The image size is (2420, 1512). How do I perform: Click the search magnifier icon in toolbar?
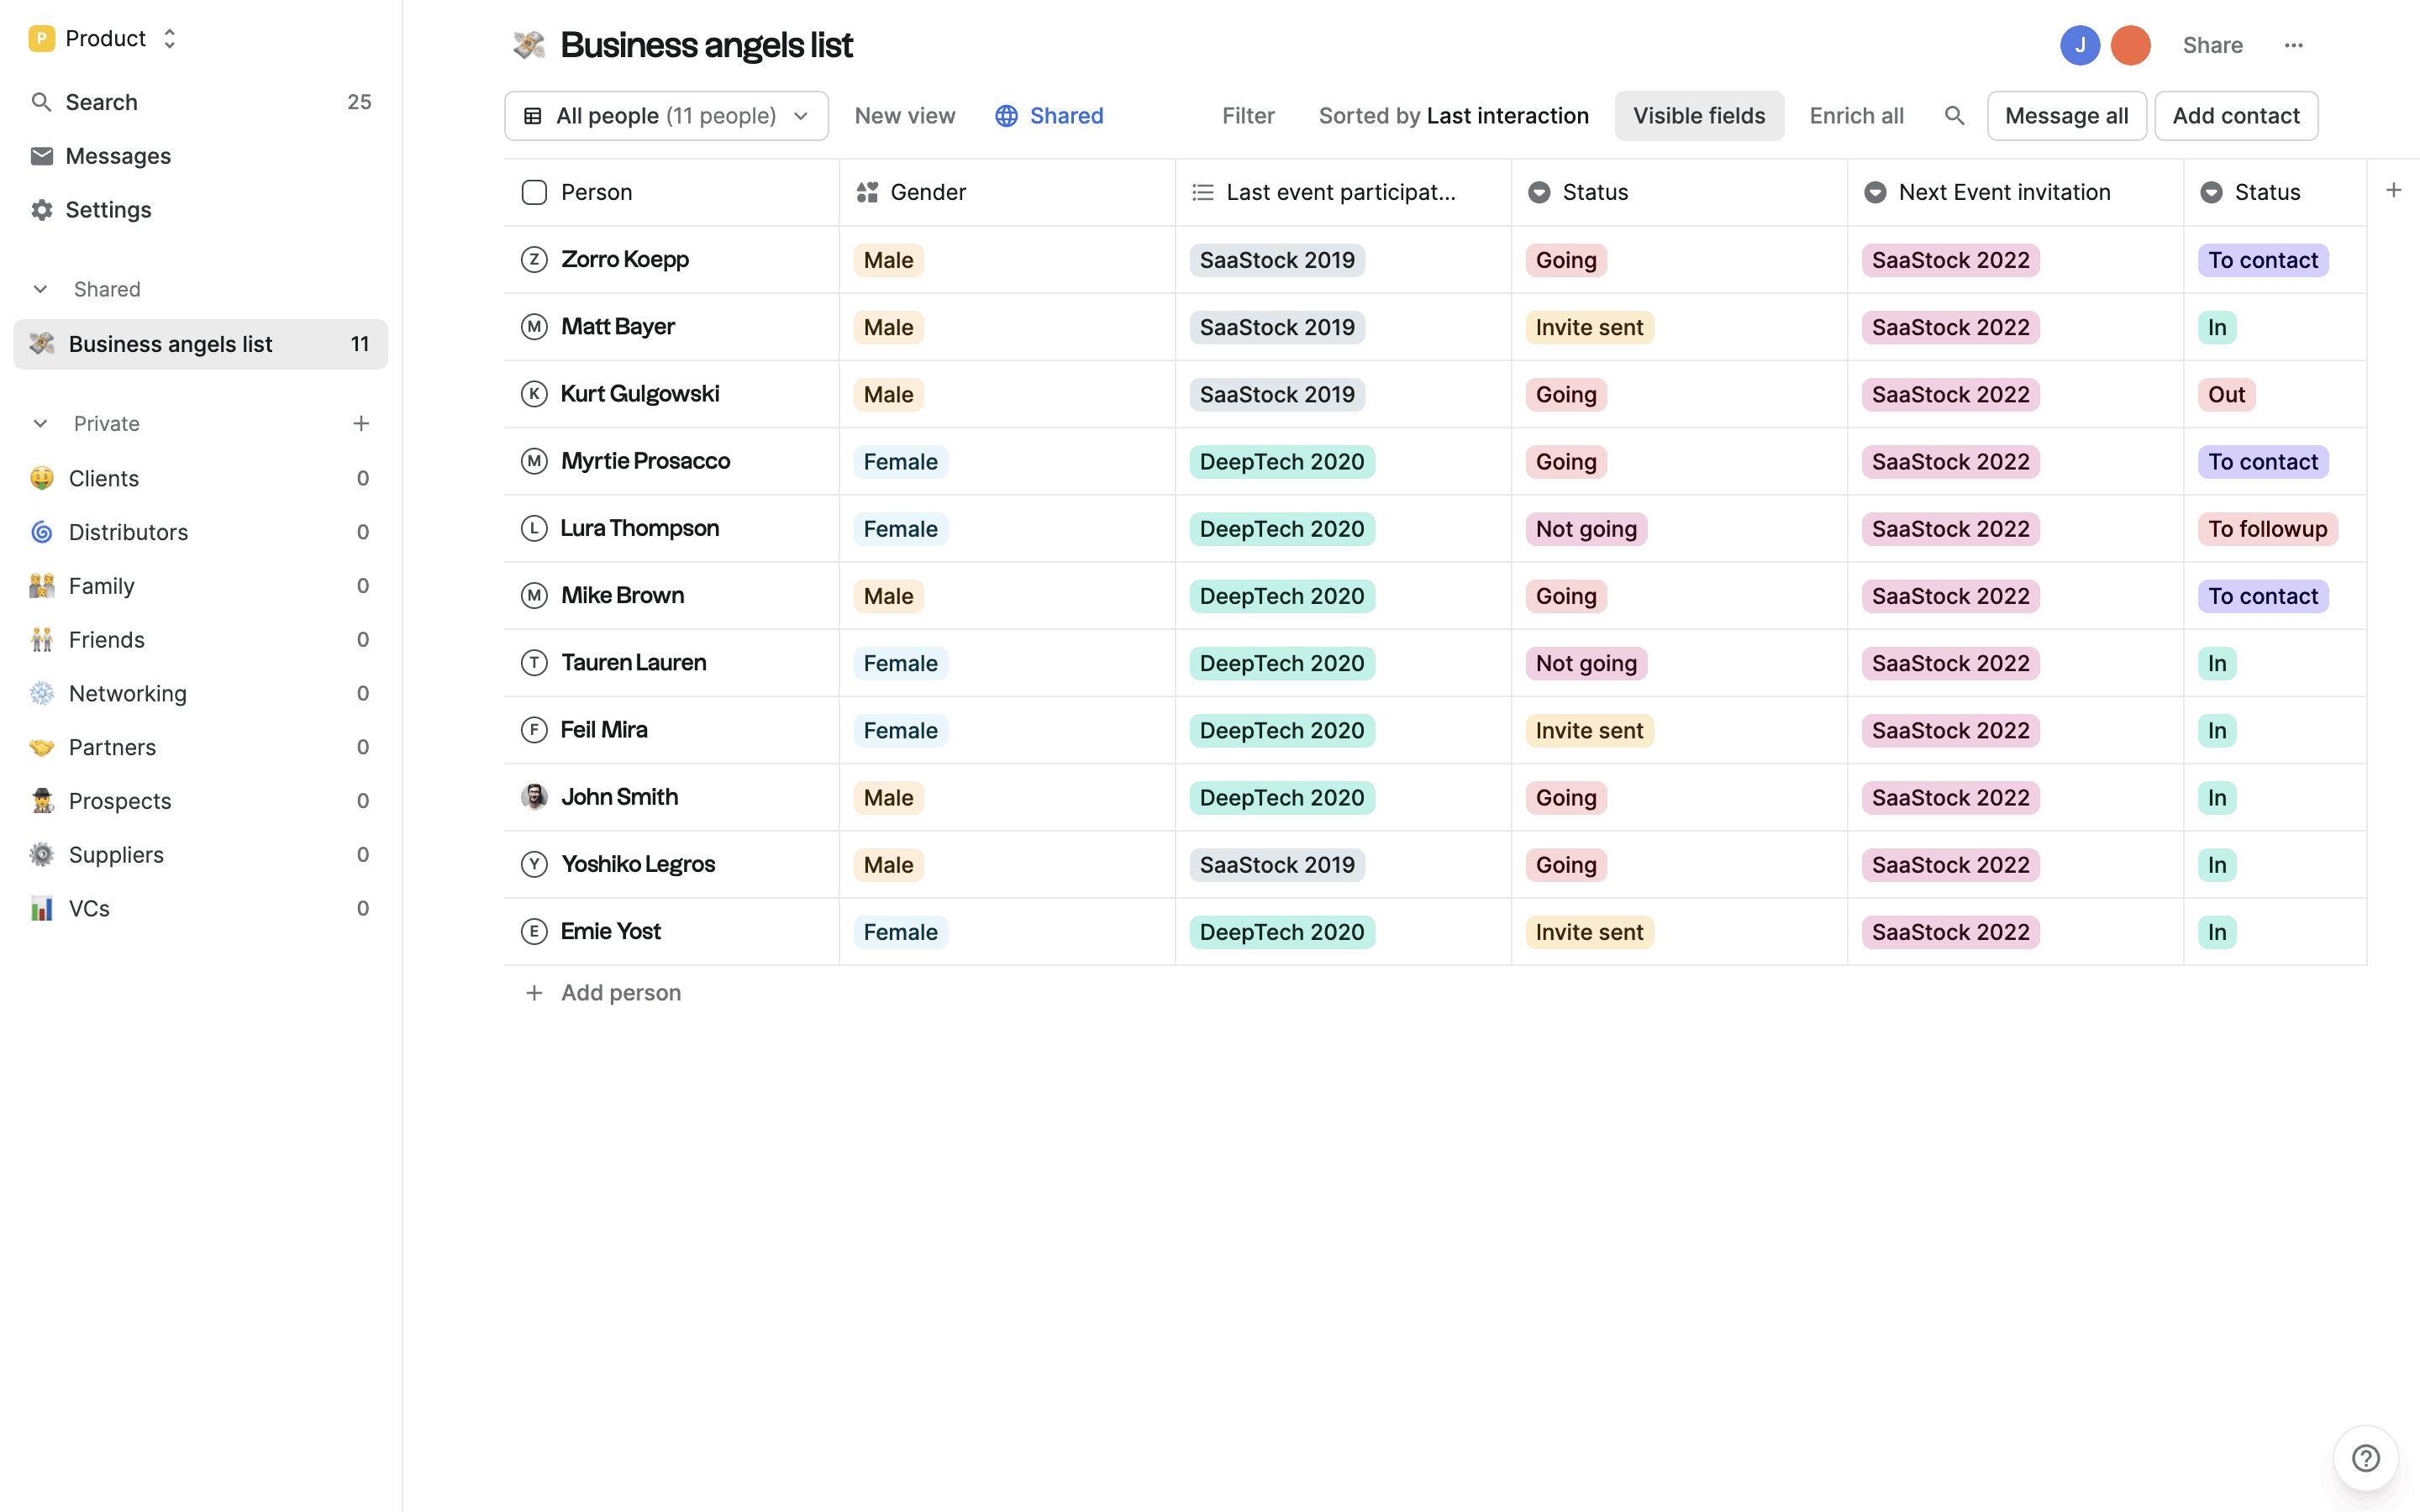(1954, 116)
